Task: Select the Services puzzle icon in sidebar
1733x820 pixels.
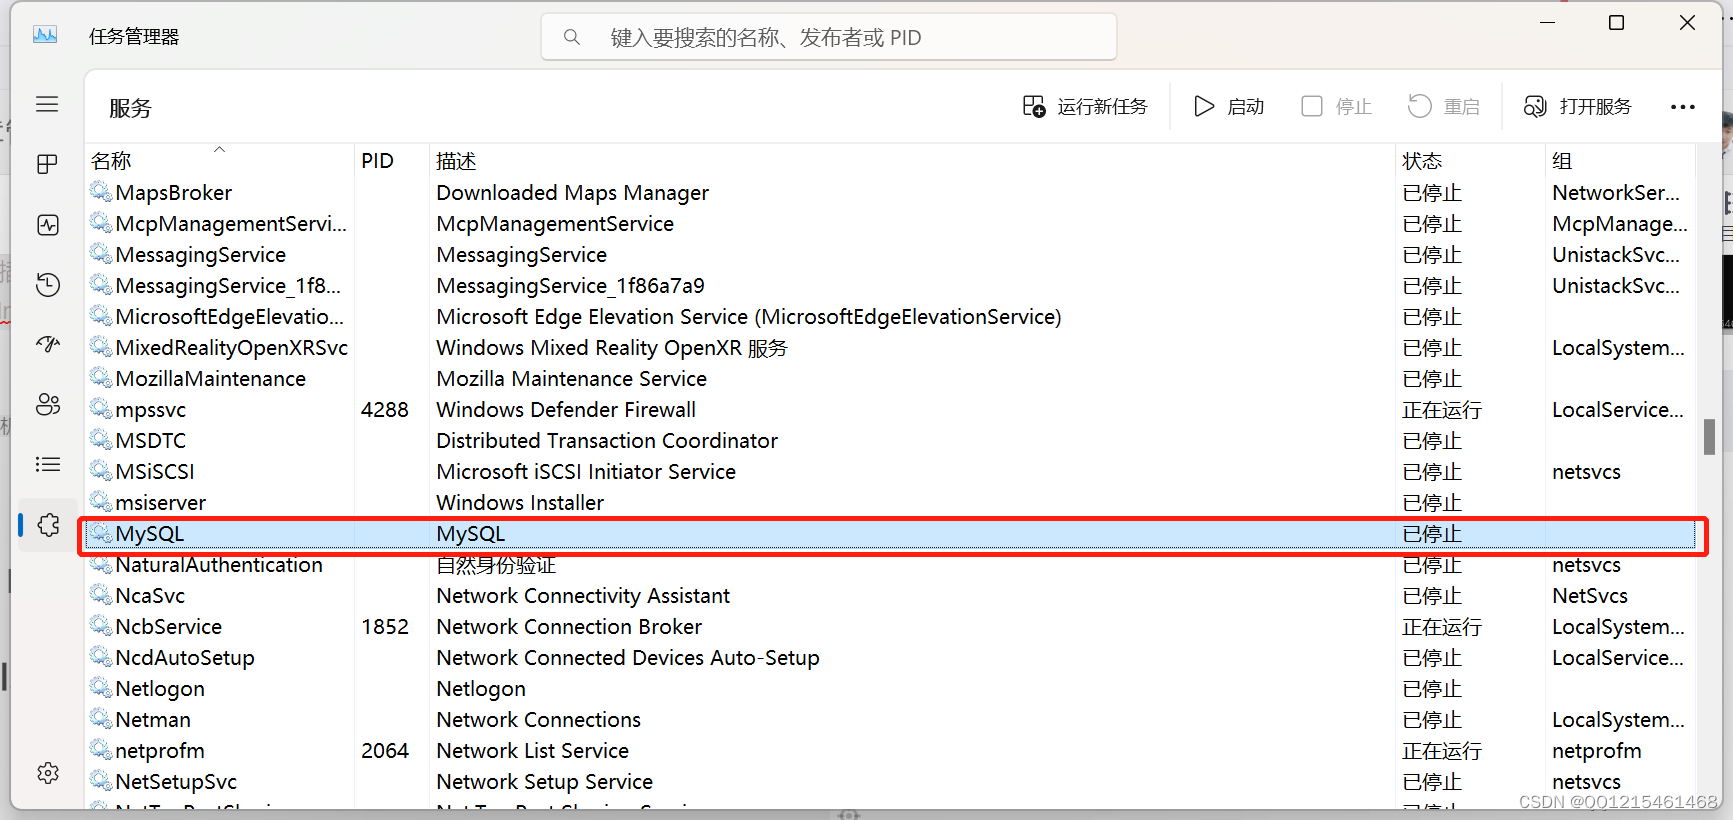Action: [x=48, y=525]
